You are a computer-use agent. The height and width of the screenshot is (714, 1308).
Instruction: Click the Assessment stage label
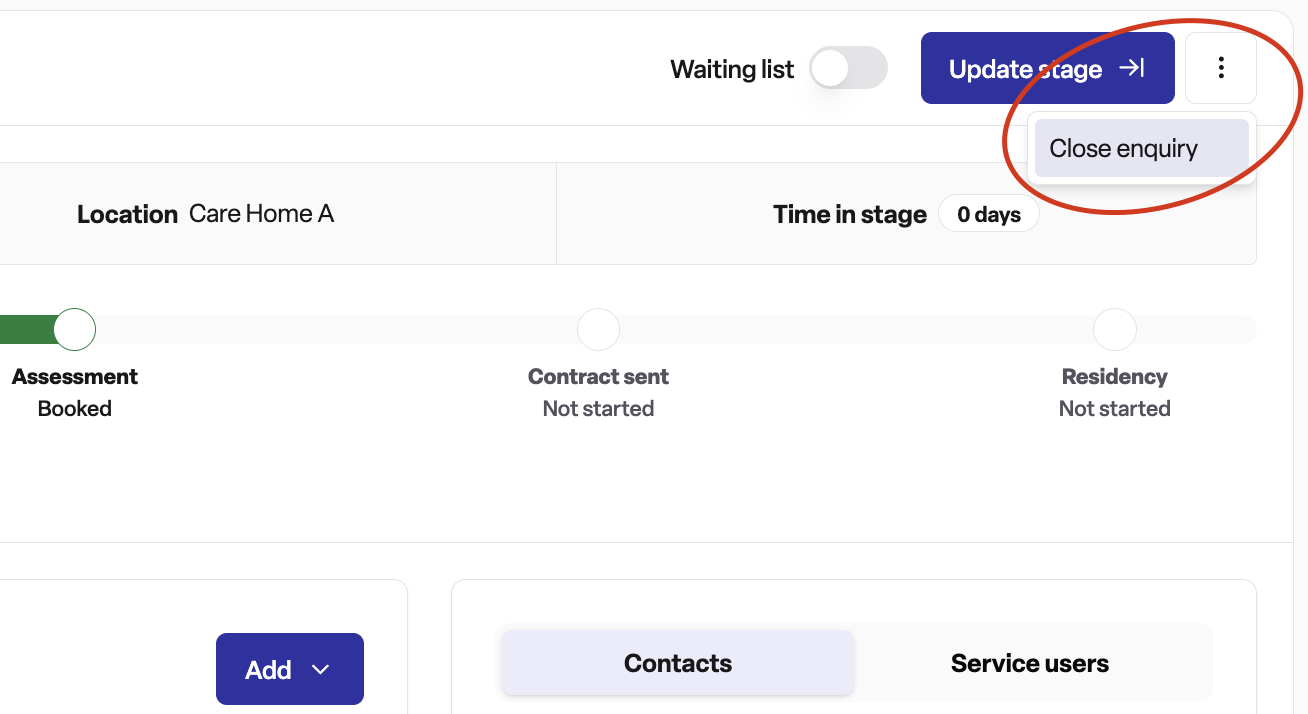click(75, 377)
